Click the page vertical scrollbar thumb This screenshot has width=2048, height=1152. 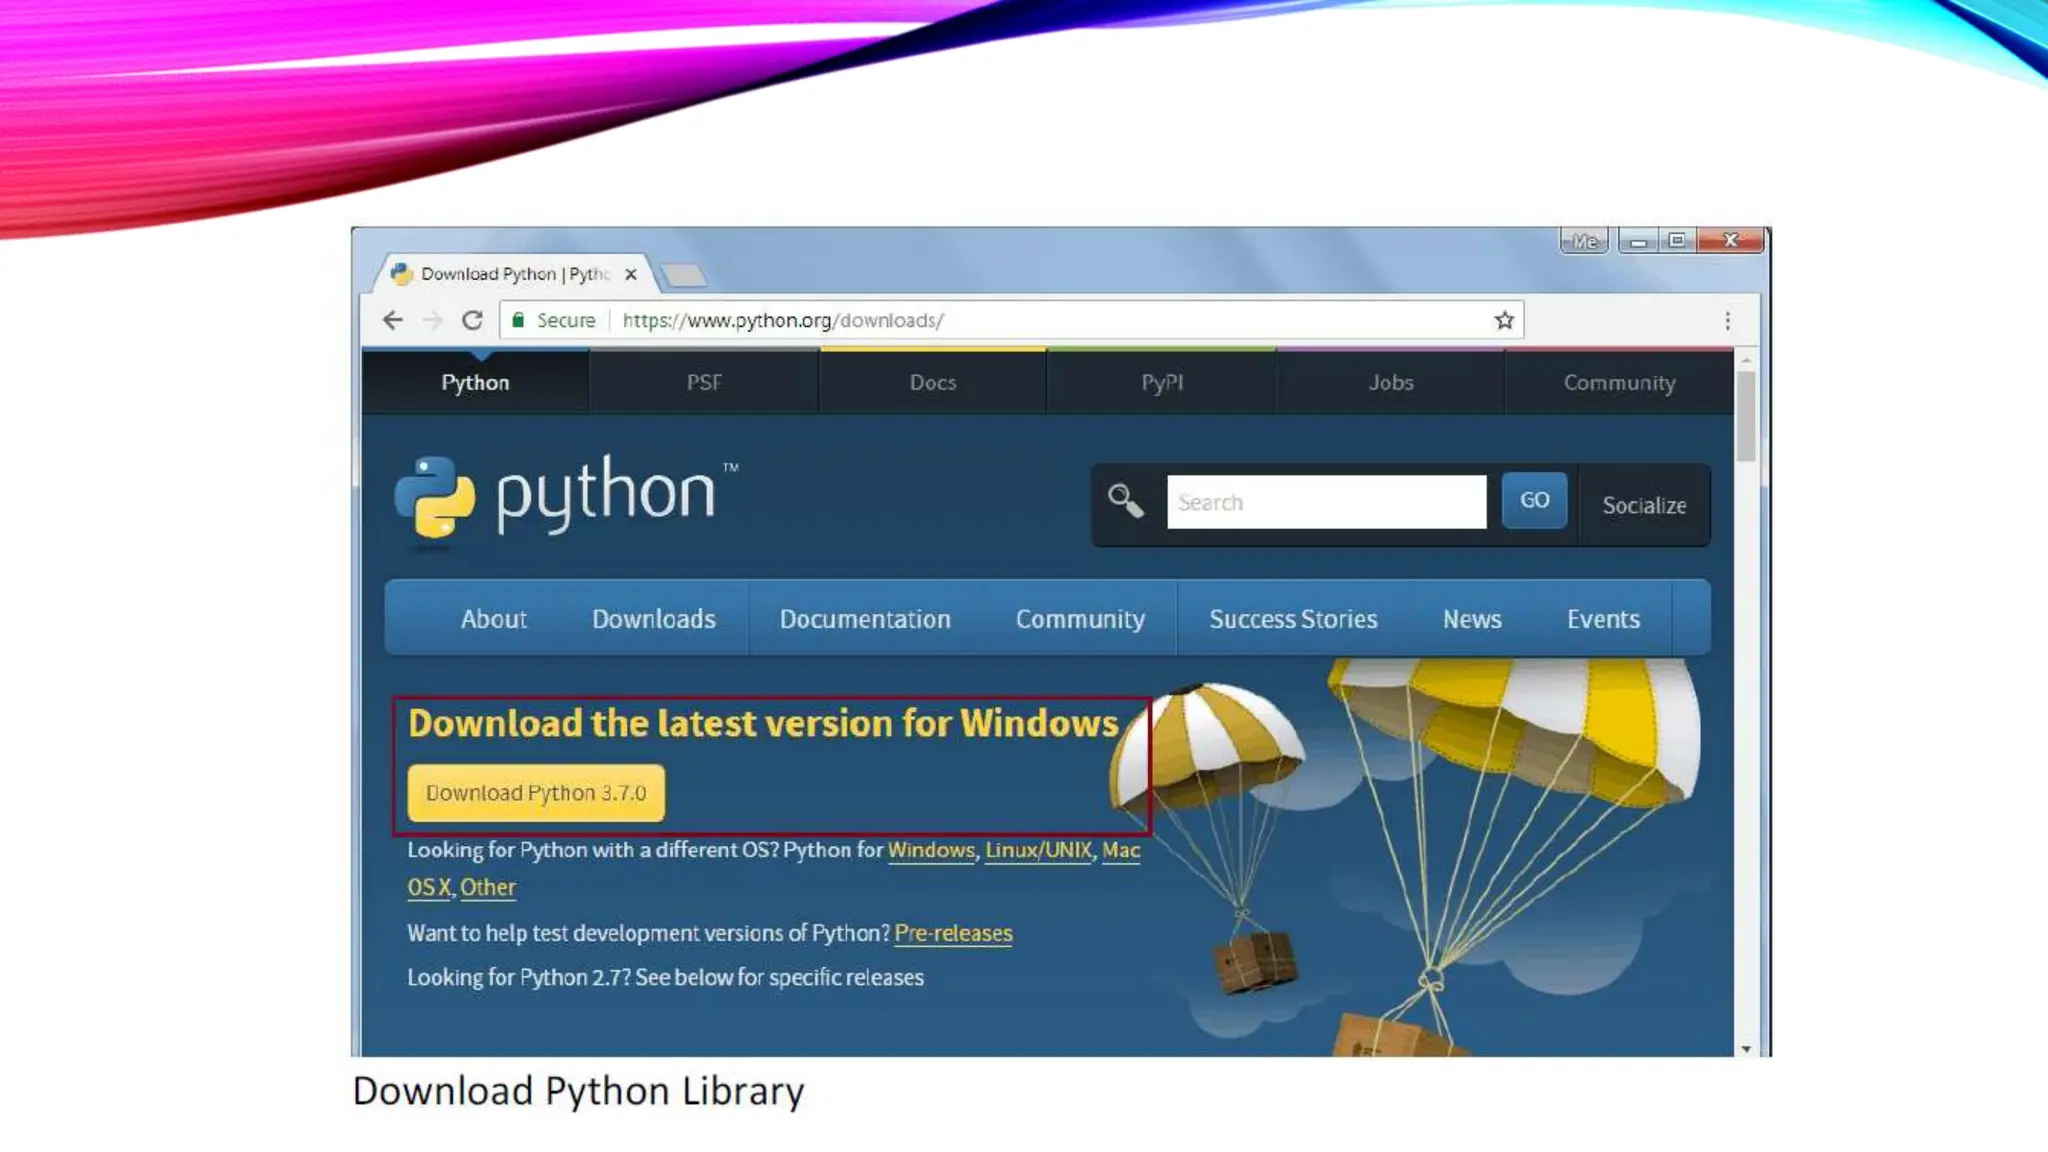tap(1746, 416)
